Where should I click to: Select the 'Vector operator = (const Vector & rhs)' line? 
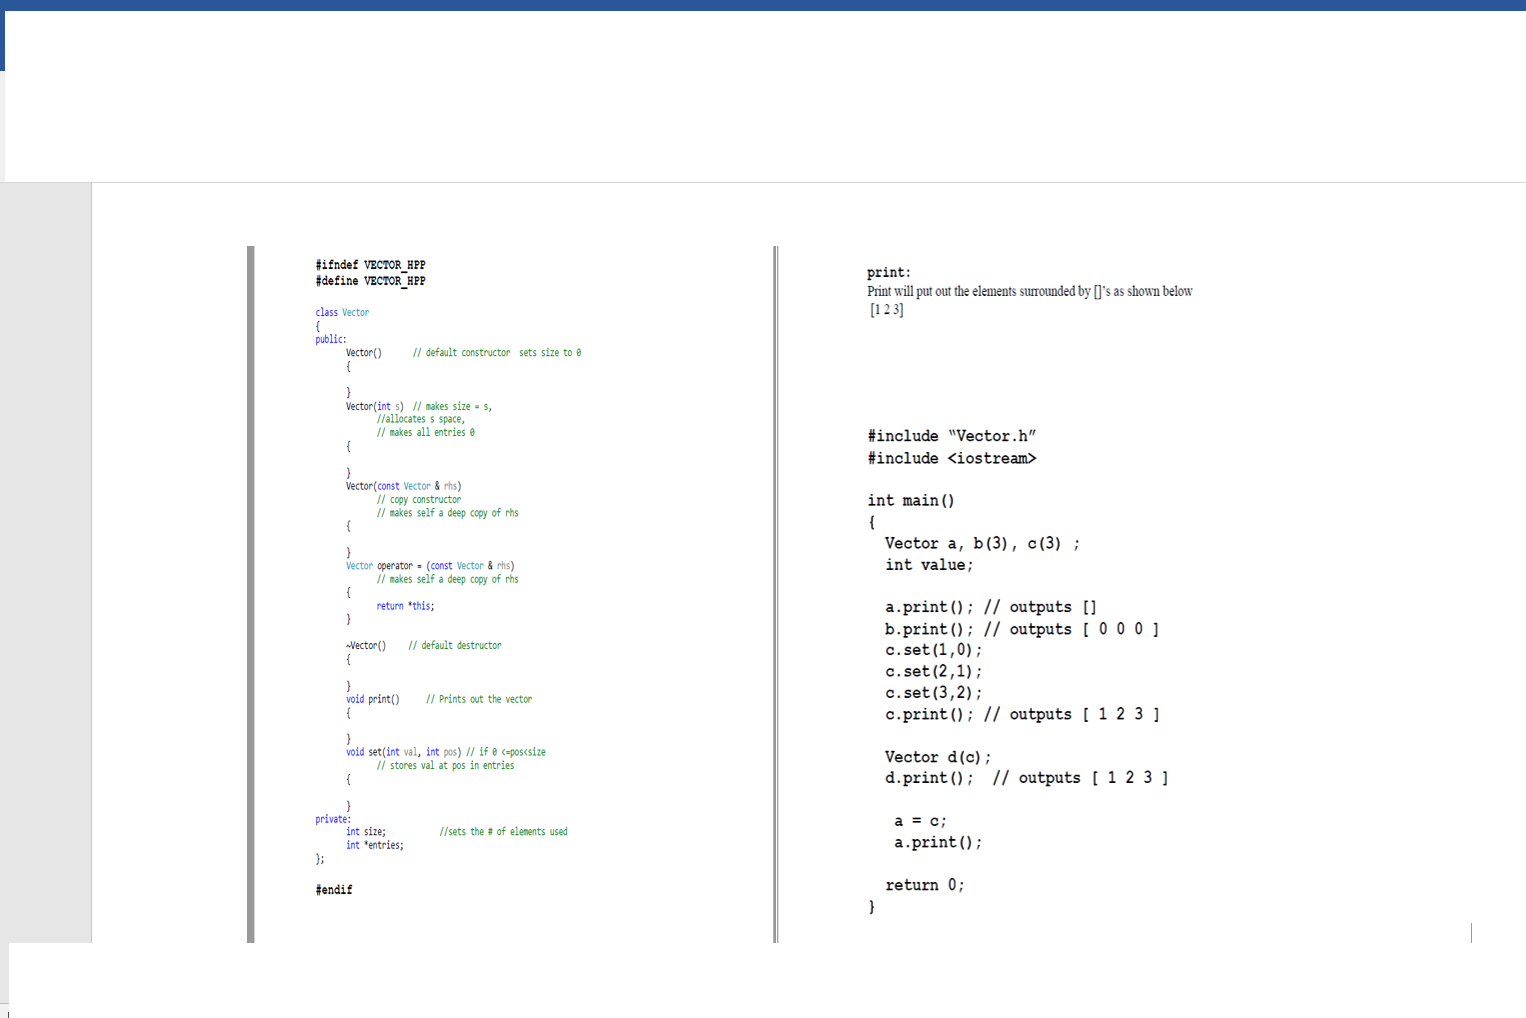click(x=430, y=566)
